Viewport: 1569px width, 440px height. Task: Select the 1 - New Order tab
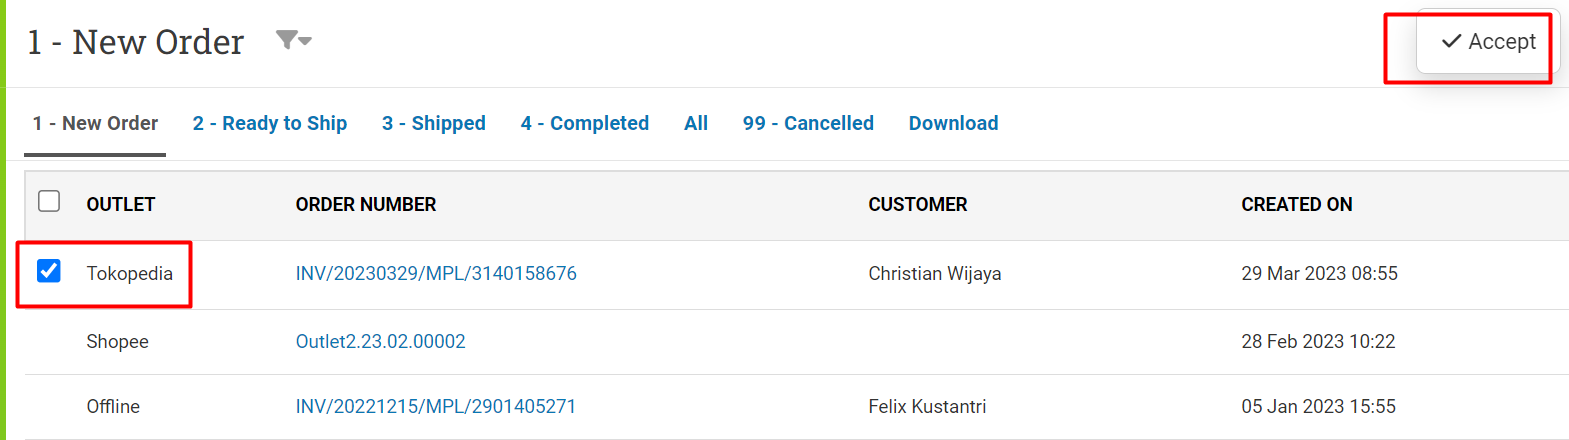(x=95, y=123)
